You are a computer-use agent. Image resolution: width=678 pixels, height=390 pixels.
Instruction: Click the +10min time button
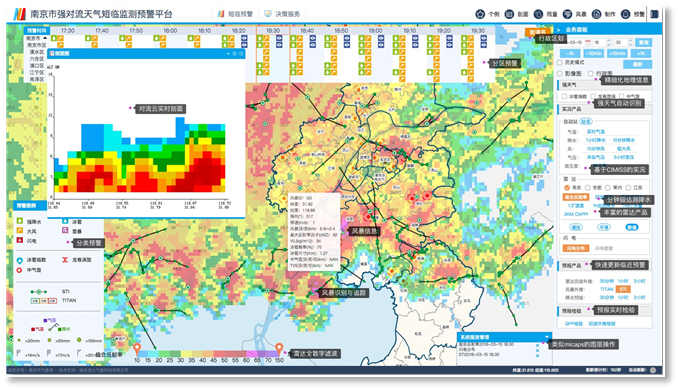coord(617,54)
